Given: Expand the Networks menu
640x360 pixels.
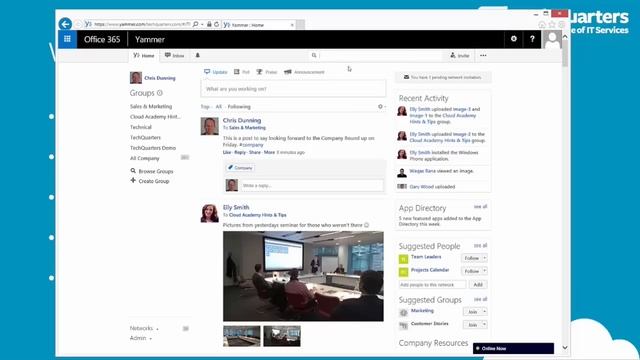Looking at the screenshot, I should coord(144,328).
